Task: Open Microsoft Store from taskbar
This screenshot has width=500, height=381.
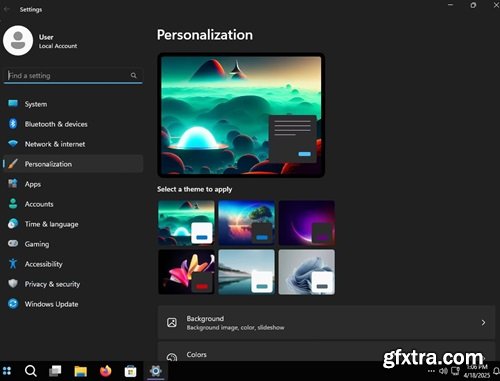Action: coord(130,371)
